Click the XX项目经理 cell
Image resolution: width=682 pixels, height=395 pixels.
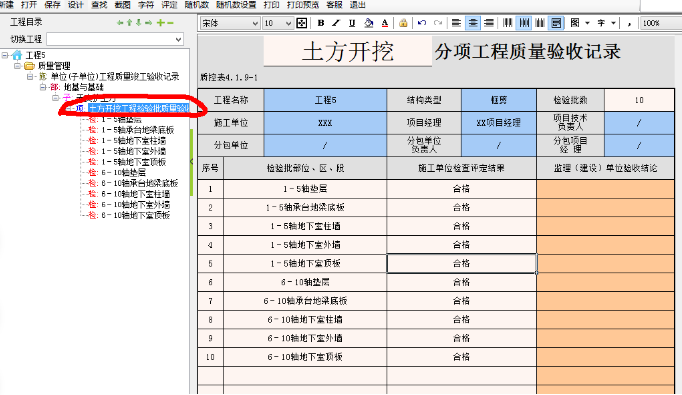click(499, 123)
